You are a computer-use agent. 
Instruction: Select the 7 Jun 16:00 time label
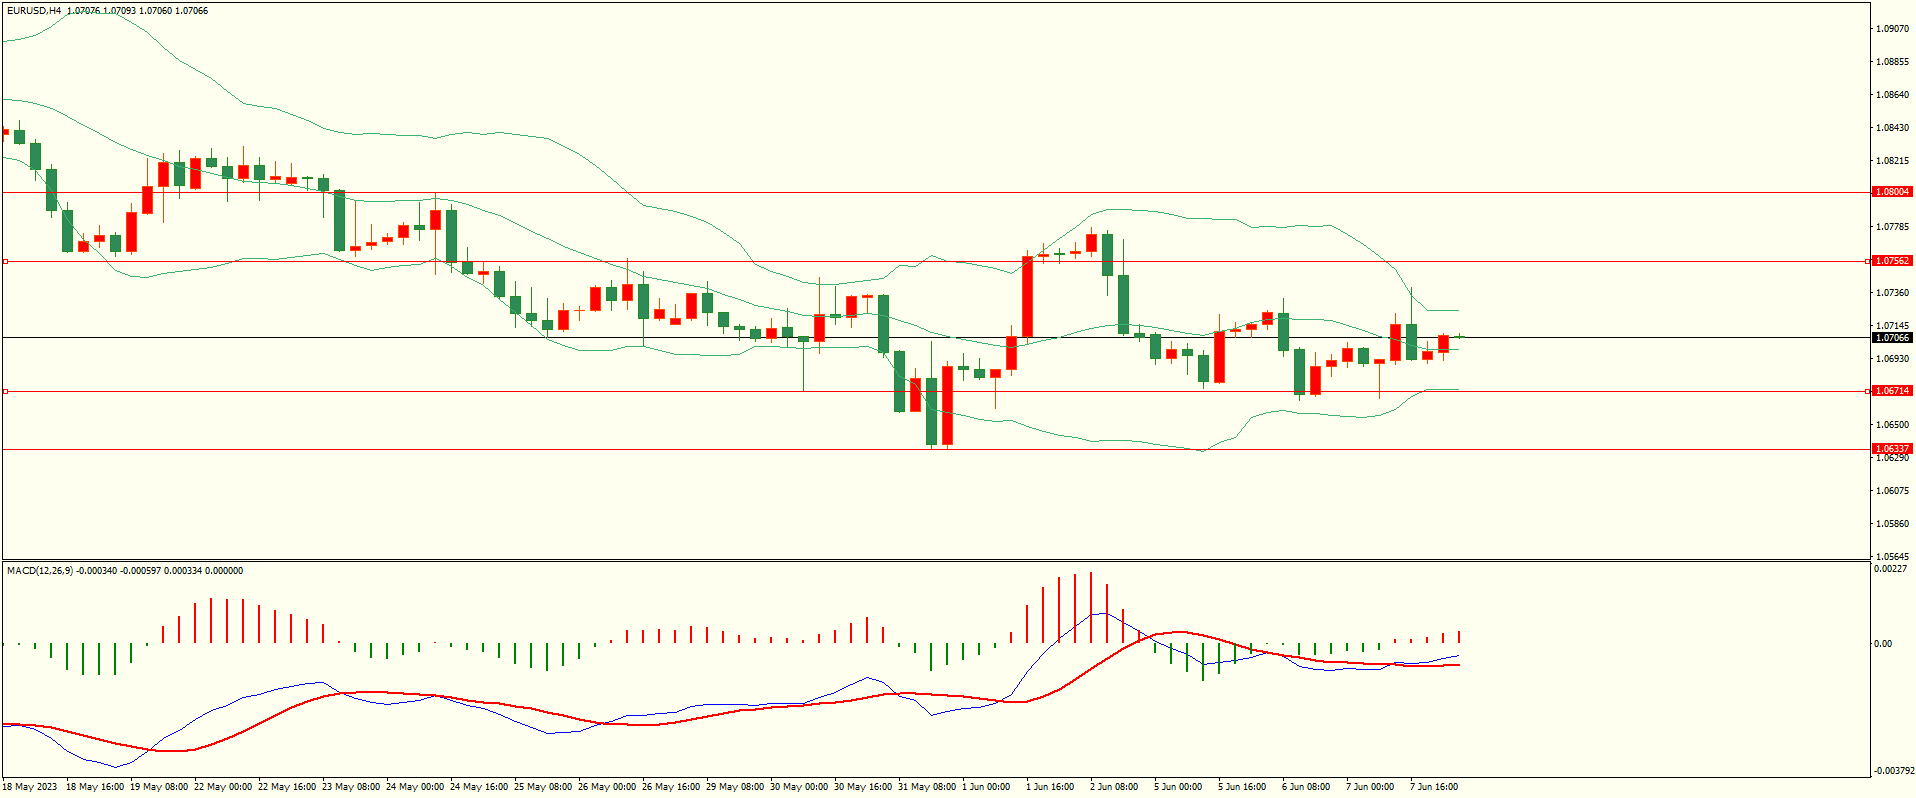1432,787
